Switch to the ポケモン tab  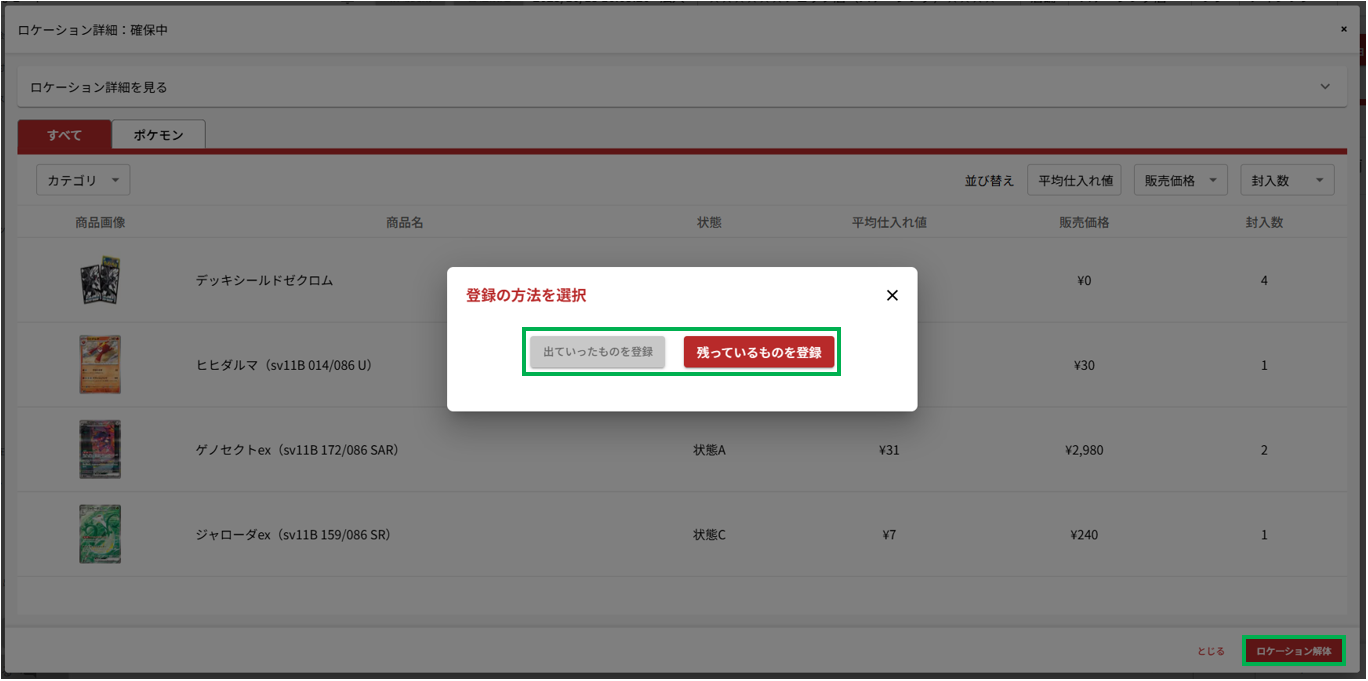(158, 135)
